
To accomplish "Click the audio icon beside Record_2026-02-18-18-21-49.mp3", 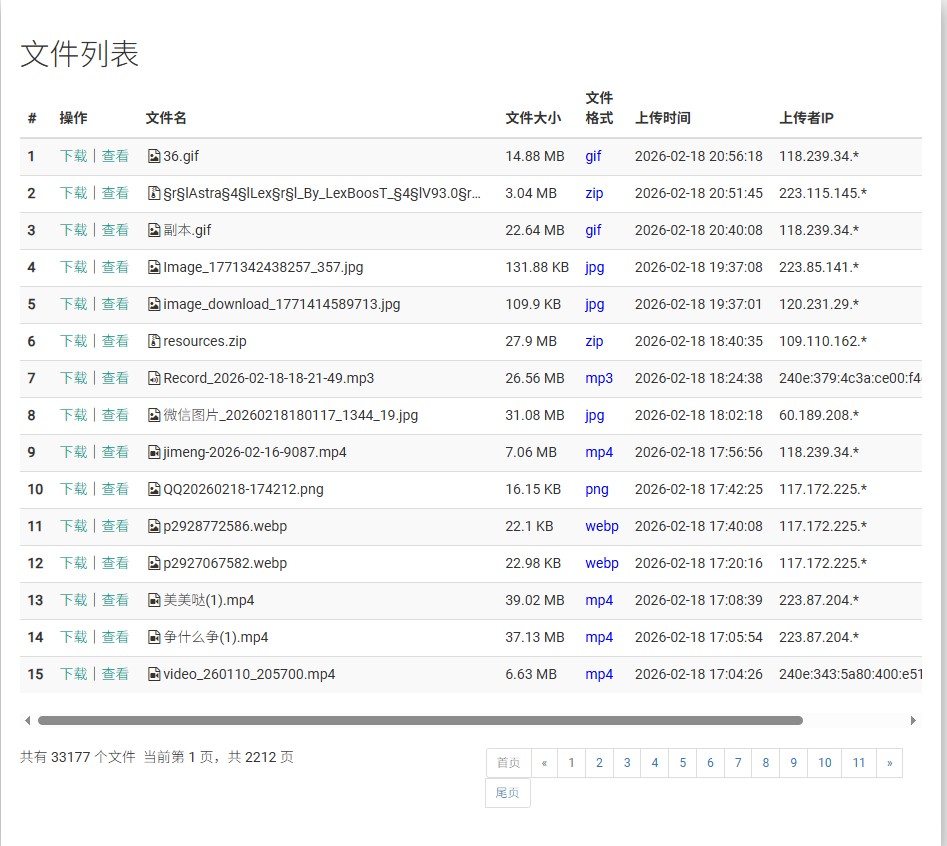I will click(x=154, y=378).
